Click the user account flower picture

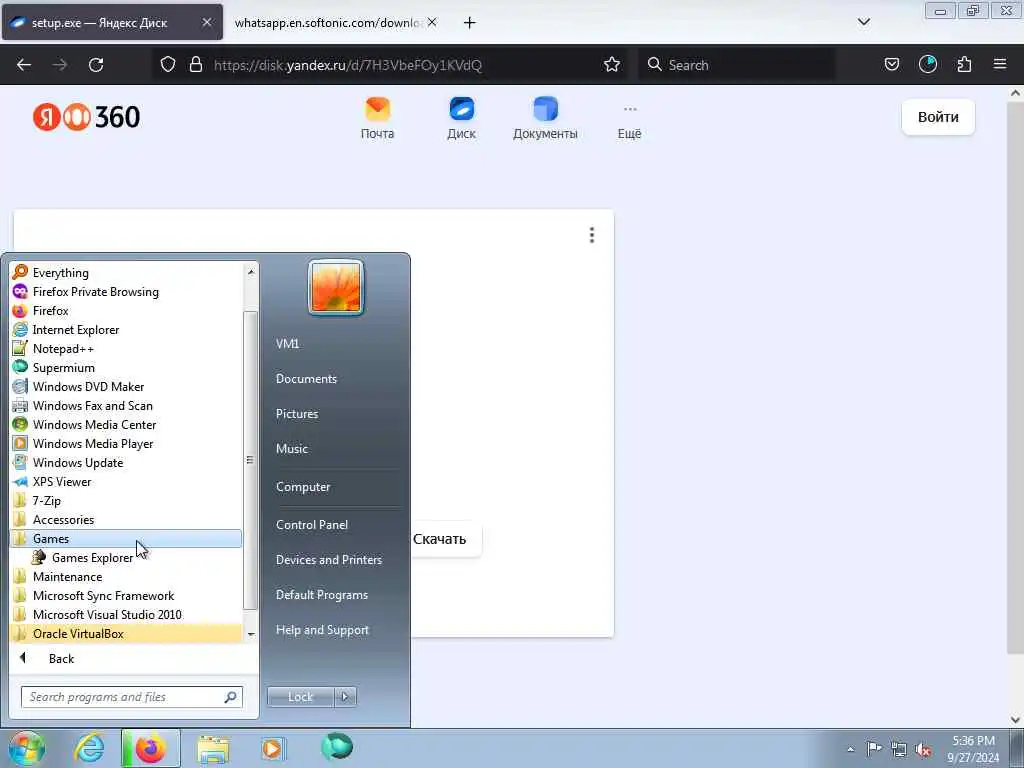point(336,287)
